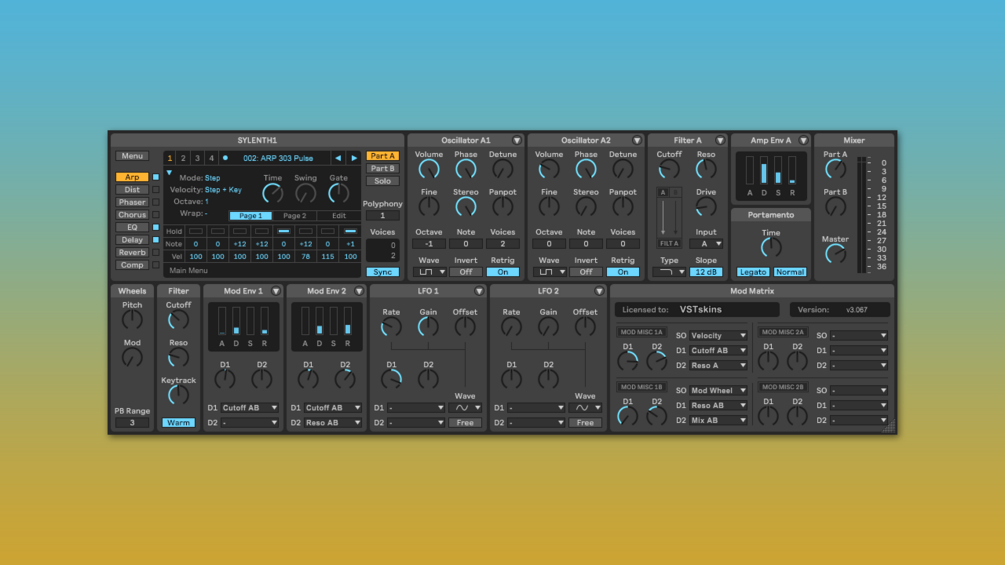The height and width of the screenshot is (565, 1005).
Task: Open Mod Env 1 D1 Cutoff AB dropdown
Action: coord(249,408)
